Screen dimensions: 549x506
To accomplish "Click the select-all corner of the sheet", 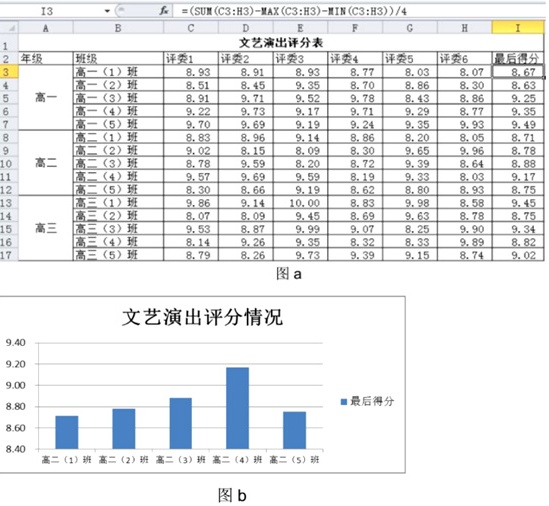I will (9, 28).
